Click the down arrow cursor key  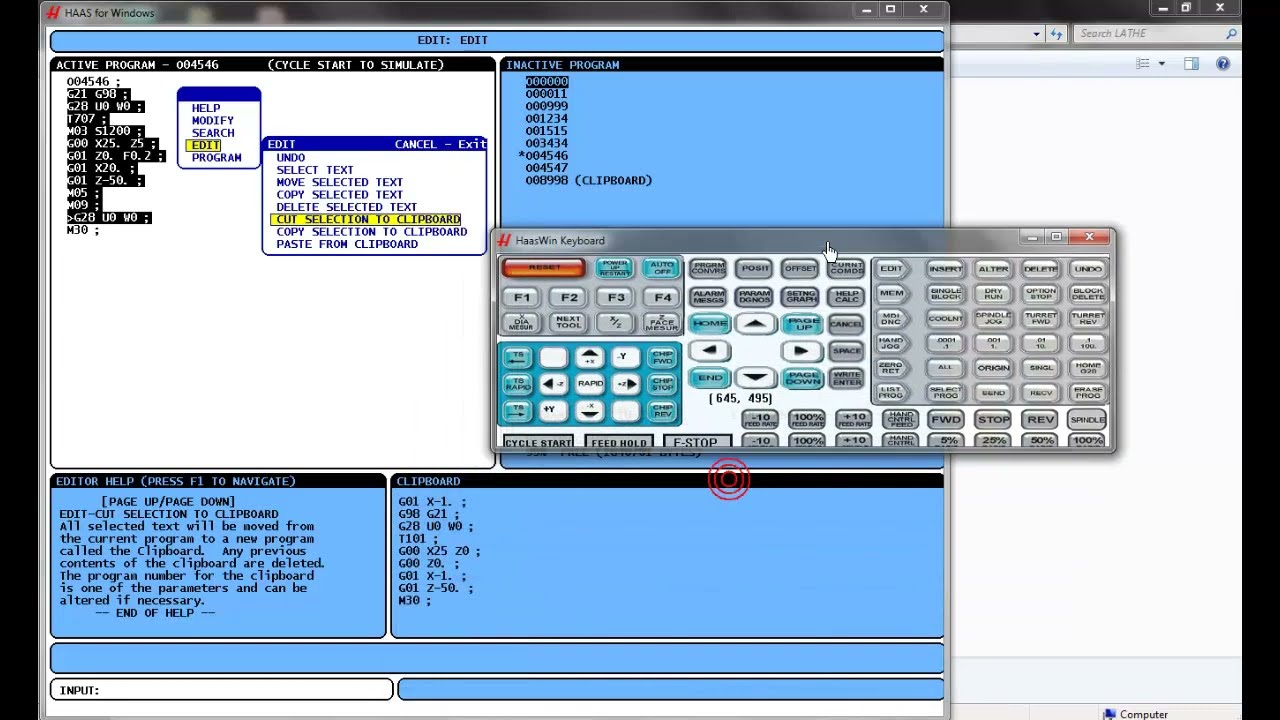pos(755,377)
